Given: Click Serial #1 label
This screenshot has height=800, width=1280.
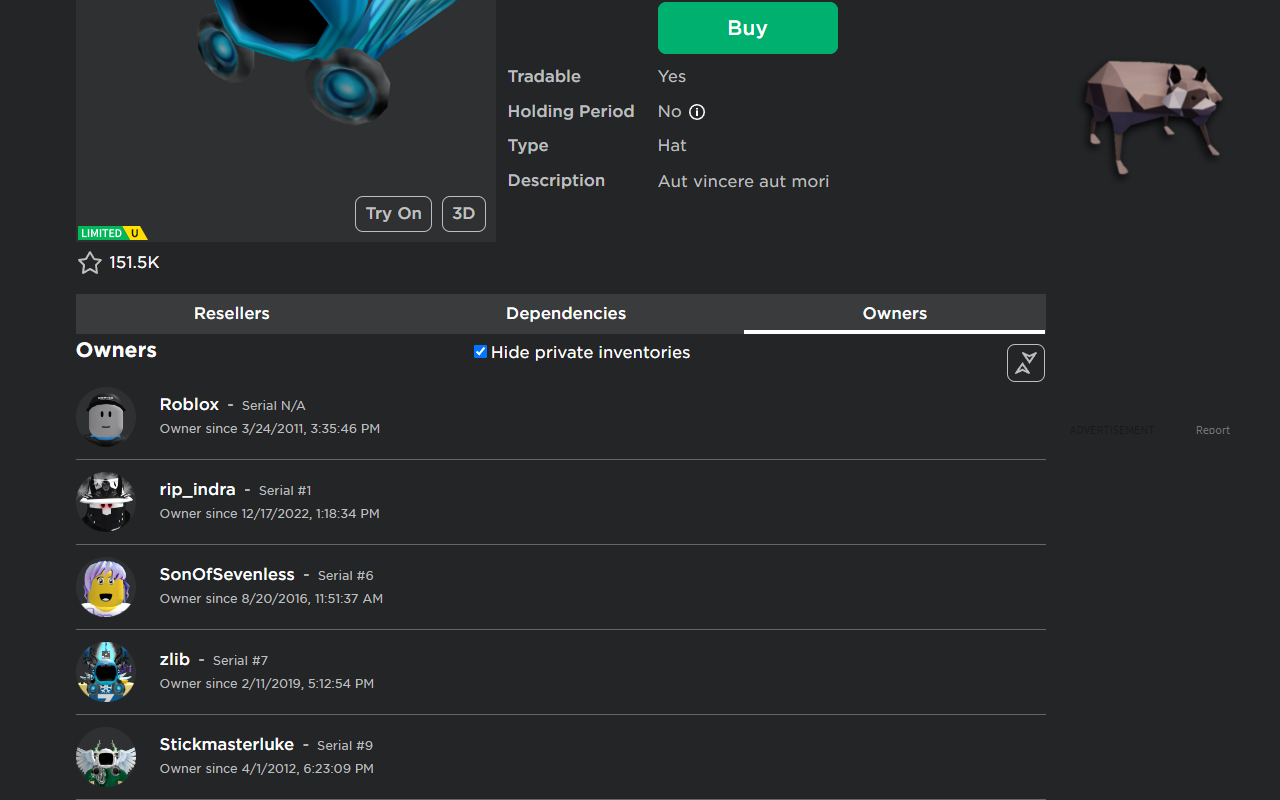Looking at the screenshot, I should tap(285, 491).
